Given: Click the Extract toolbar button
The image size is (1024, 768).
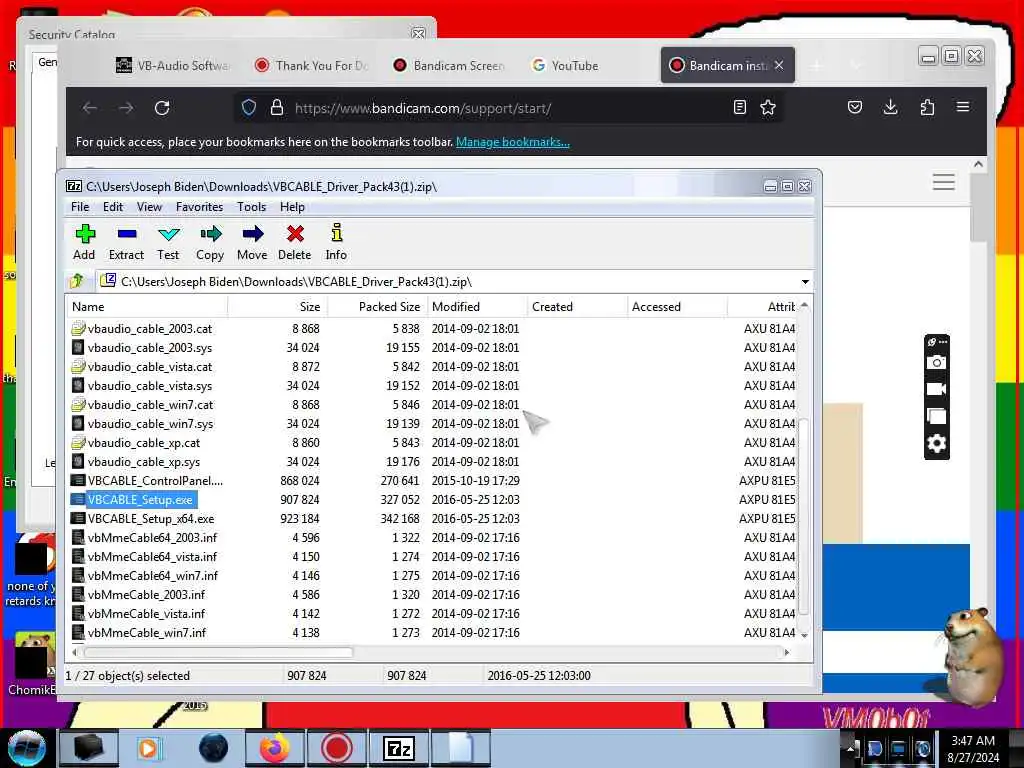Looking at the screenshot, I should pos(126,242).
